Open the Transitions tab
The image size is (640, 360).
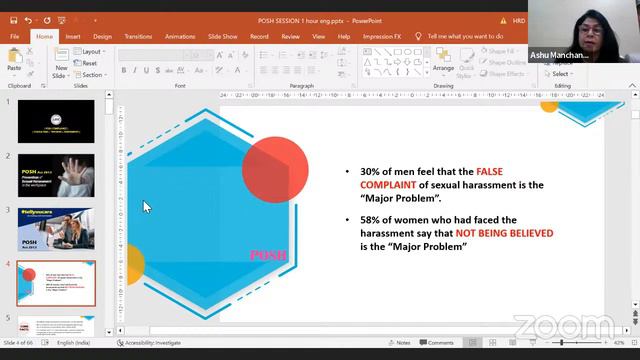(x=138, y=36)
